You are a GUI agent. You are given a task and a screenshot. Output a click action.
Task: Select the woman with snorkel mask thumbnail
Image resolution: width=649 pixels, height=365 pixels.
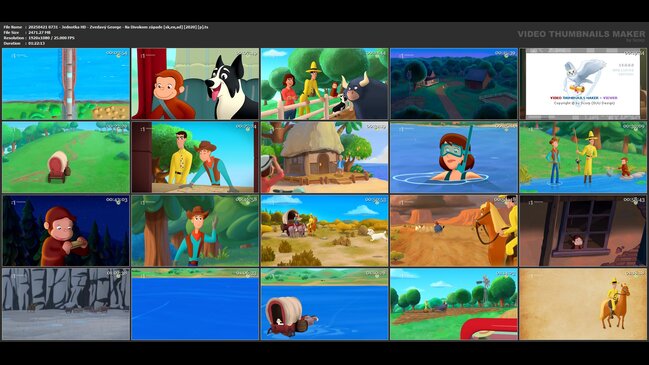454,157
